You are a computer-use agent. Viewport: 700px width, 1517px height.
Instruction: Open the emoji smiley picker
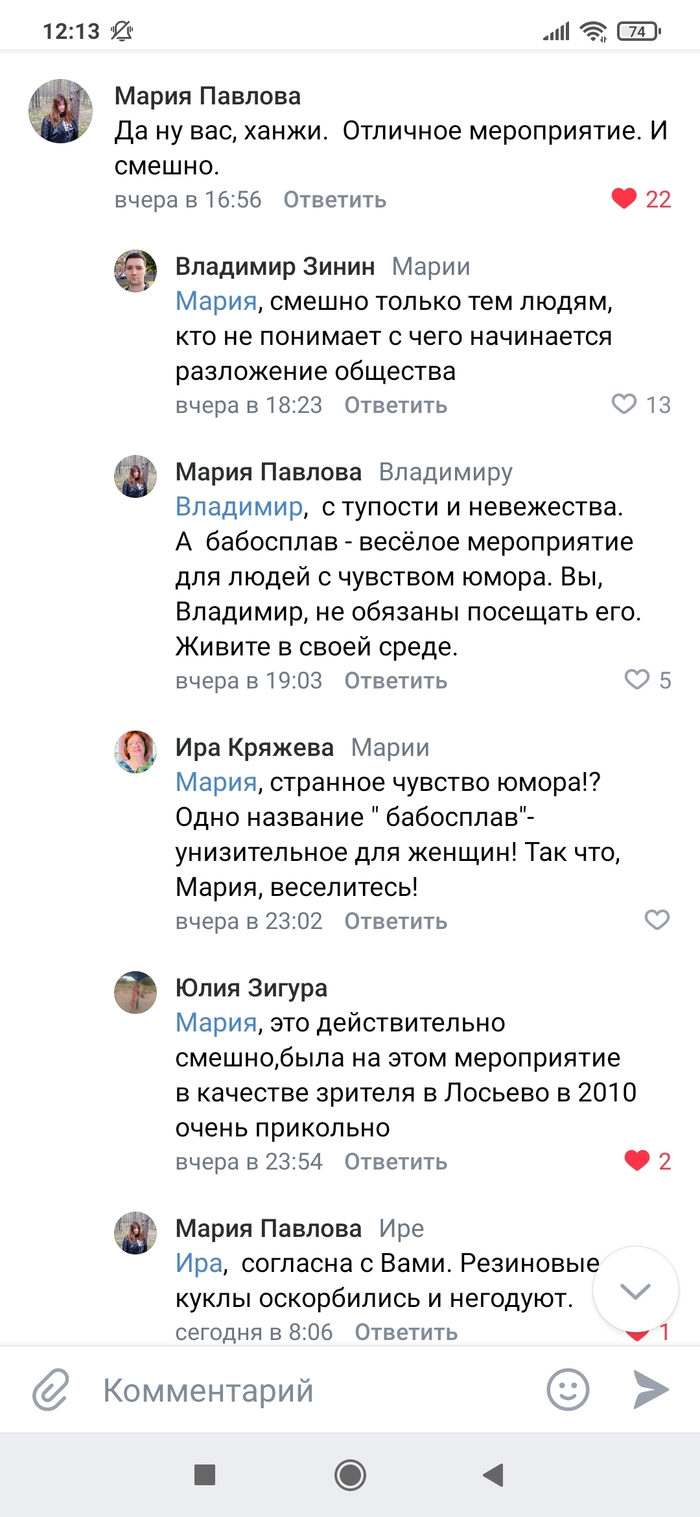[568, 1390]
